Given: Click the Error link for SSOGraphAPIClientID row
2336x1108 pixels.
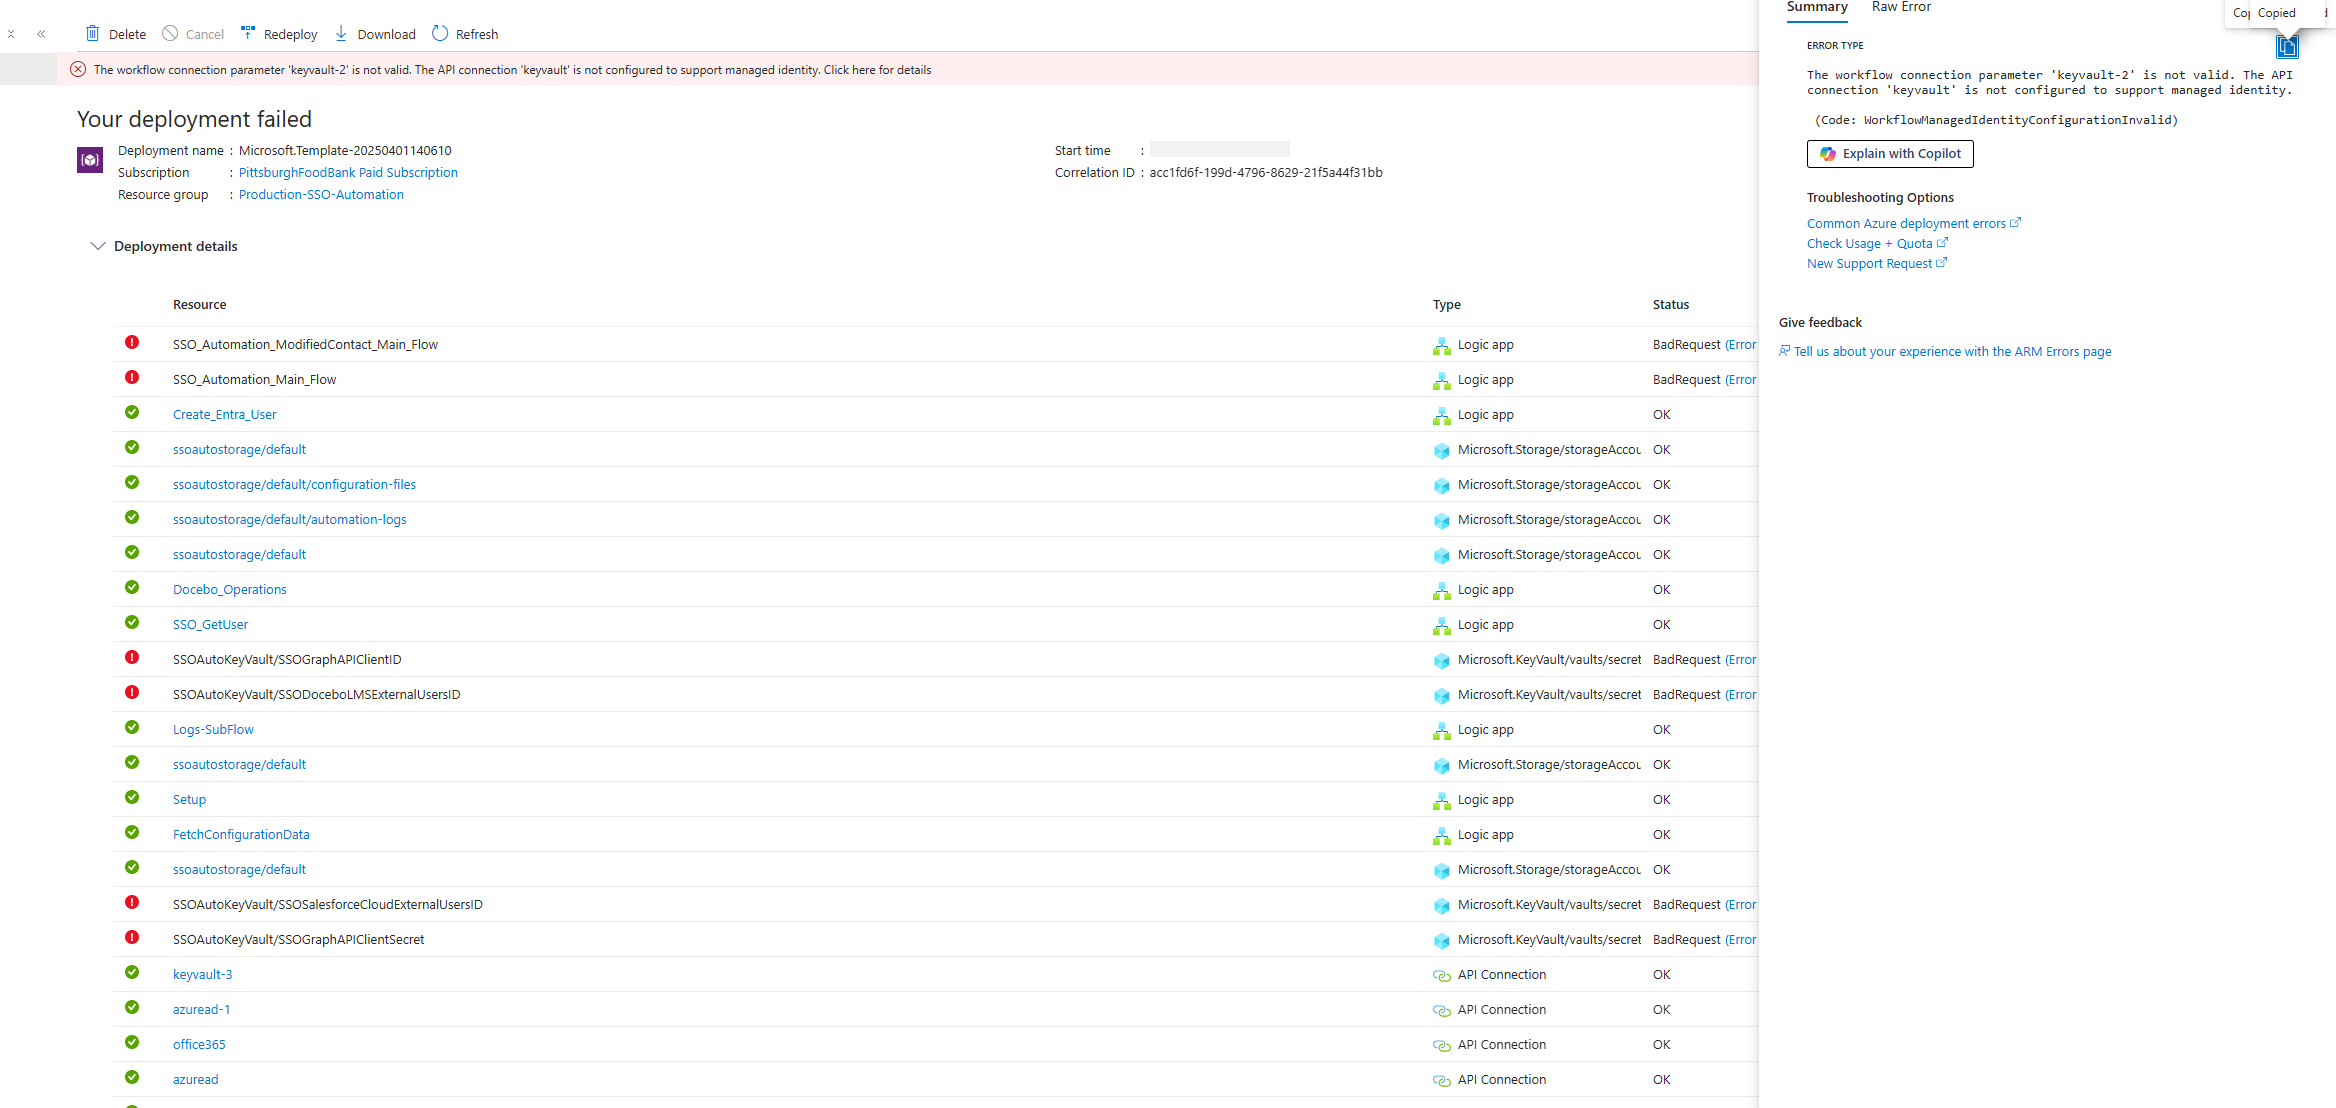Looking at the screenshot, I should coord(1741,660).
